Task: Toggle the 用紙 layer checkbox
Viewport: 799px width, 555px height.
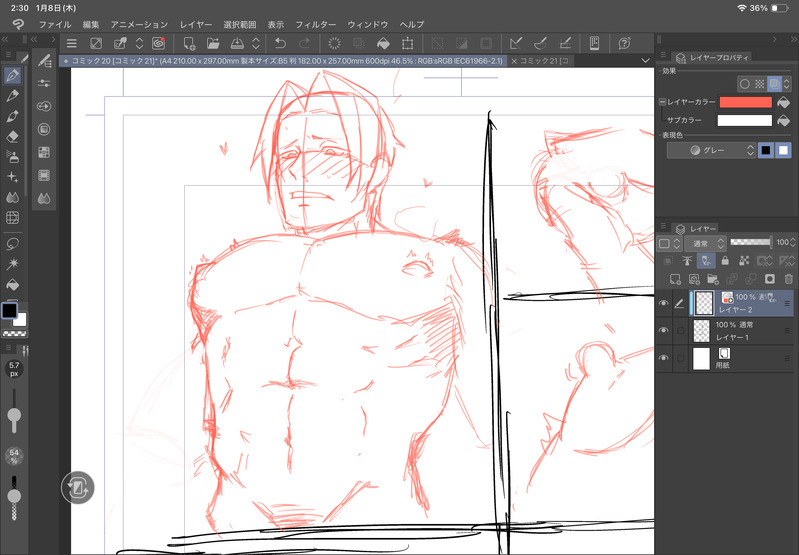Action: [680, 358]
